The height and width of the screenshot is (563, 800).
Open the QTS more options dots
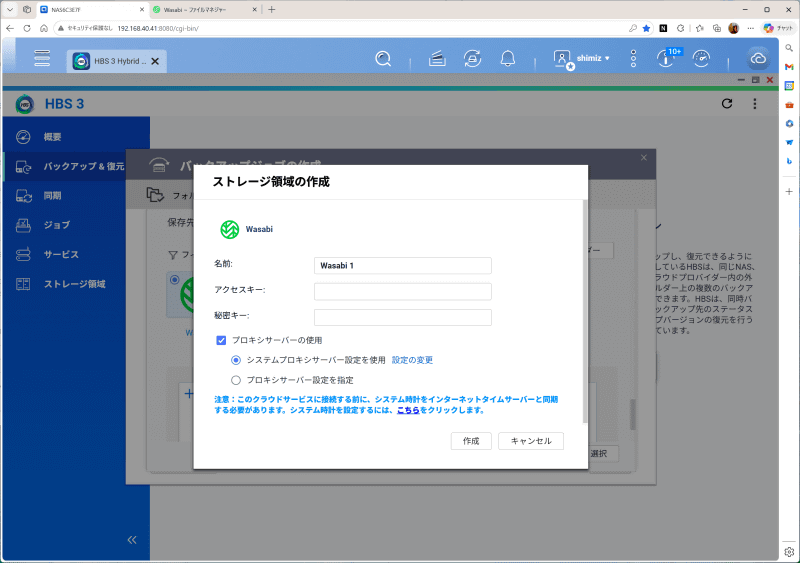tap(633, 59)
